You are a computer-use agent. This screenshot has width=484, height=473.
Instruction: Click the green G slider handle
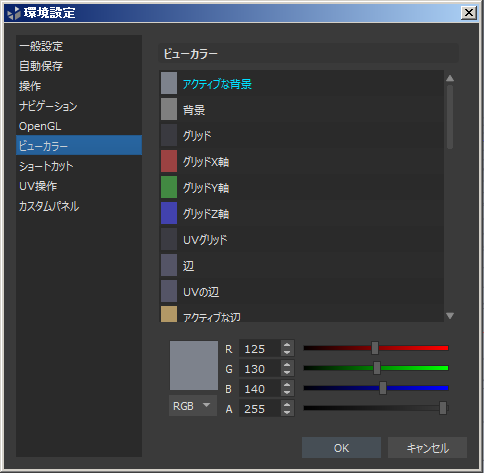tap(377, 368)
